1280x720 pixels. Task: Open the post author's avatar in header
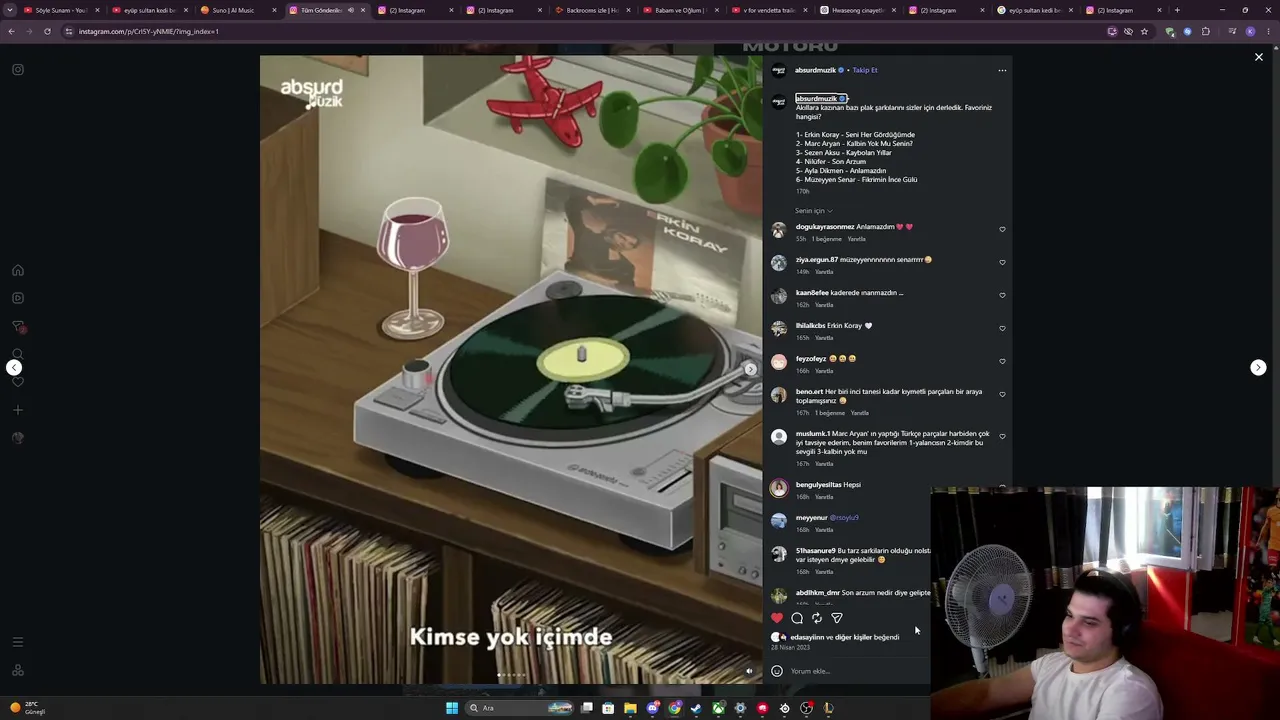point(779,70)
